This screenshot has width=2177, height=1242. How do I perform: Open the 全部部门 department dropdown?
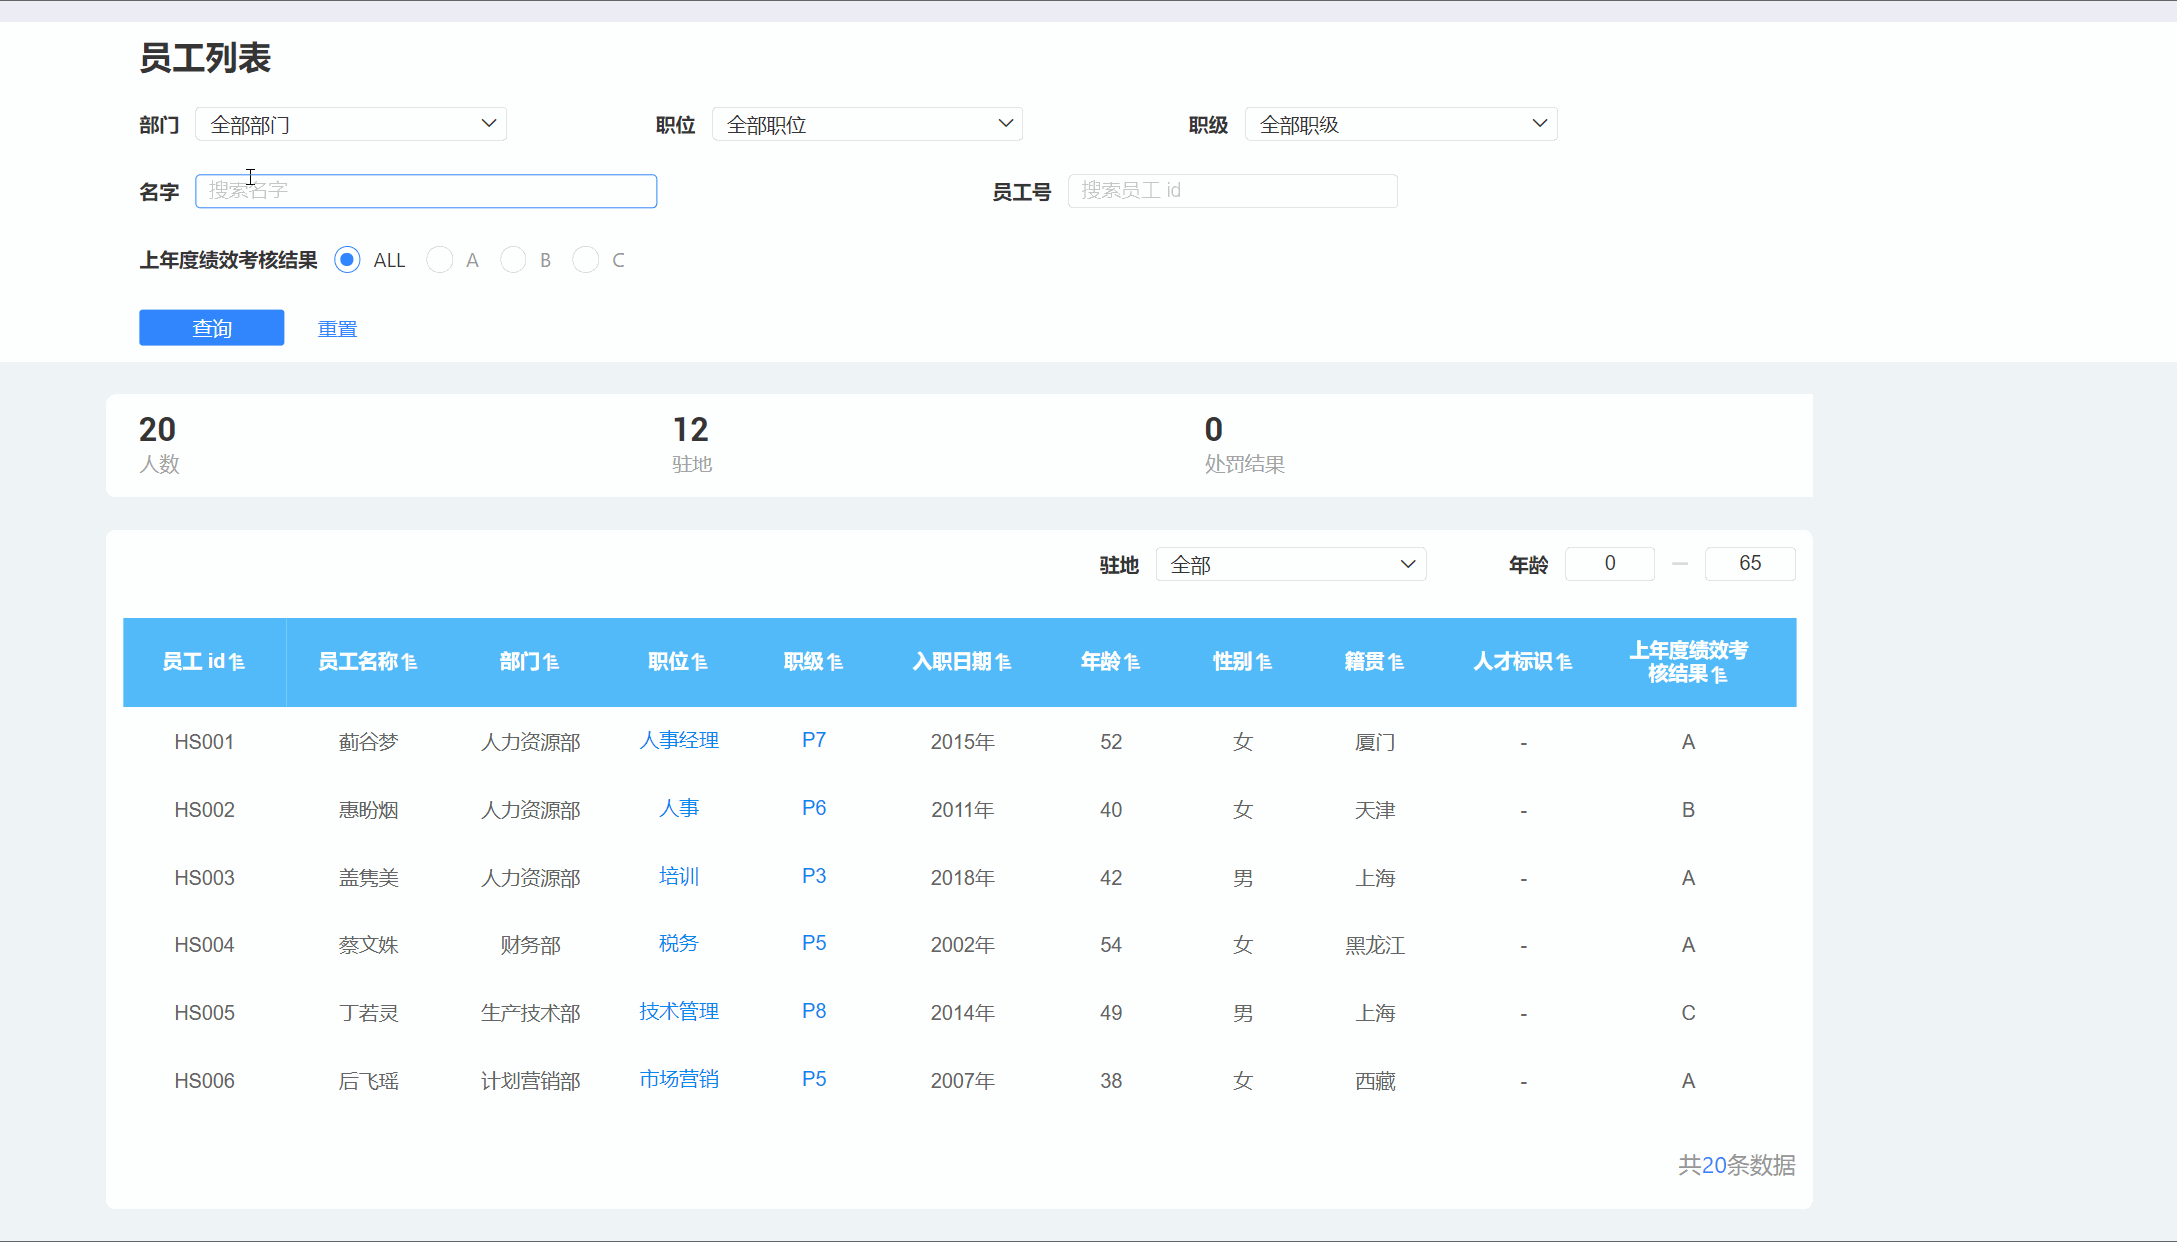tap(351, 124)
